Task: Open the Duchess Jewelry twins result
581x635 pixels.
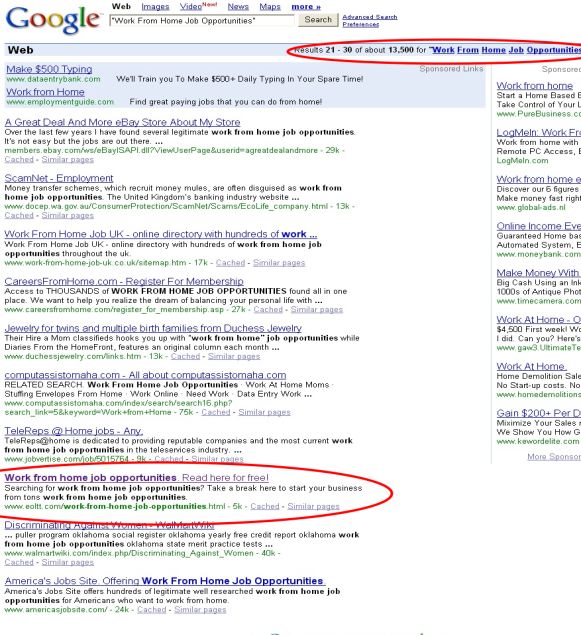Action: (153, 328)
